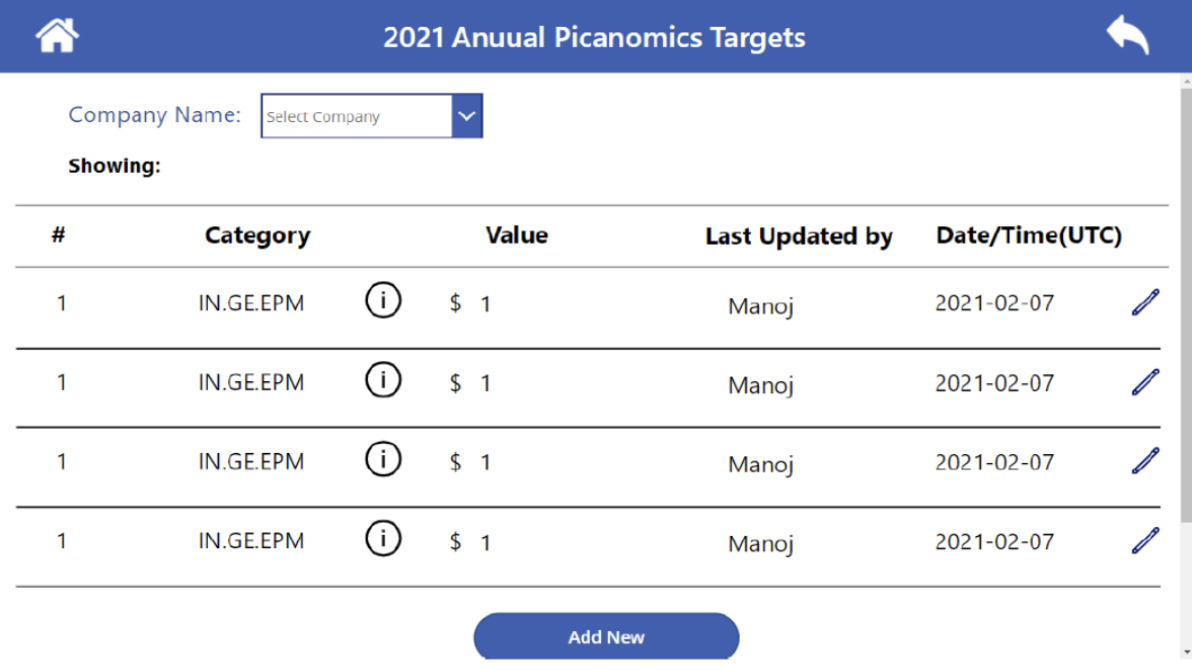Click the vertical scrollbar on the right
1192x670 pixels.
point(1185,300)
